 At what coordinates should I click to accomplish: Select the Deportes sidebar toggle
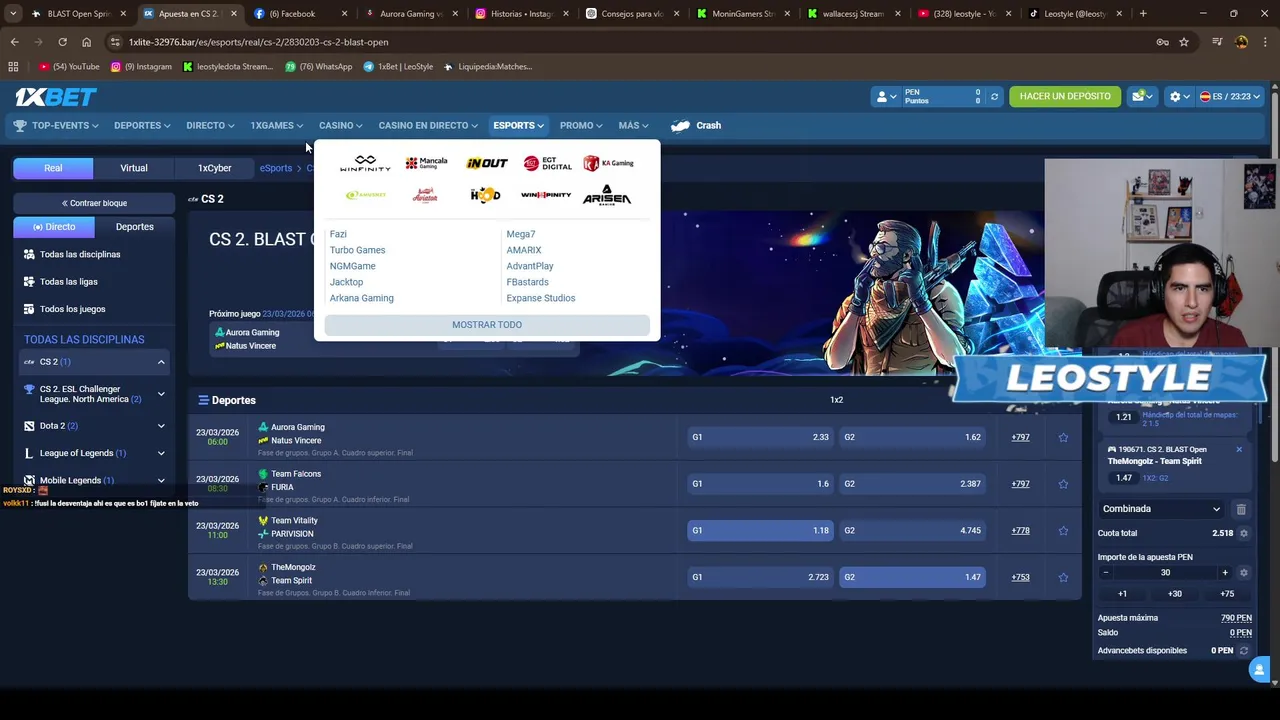pos(134,227)
